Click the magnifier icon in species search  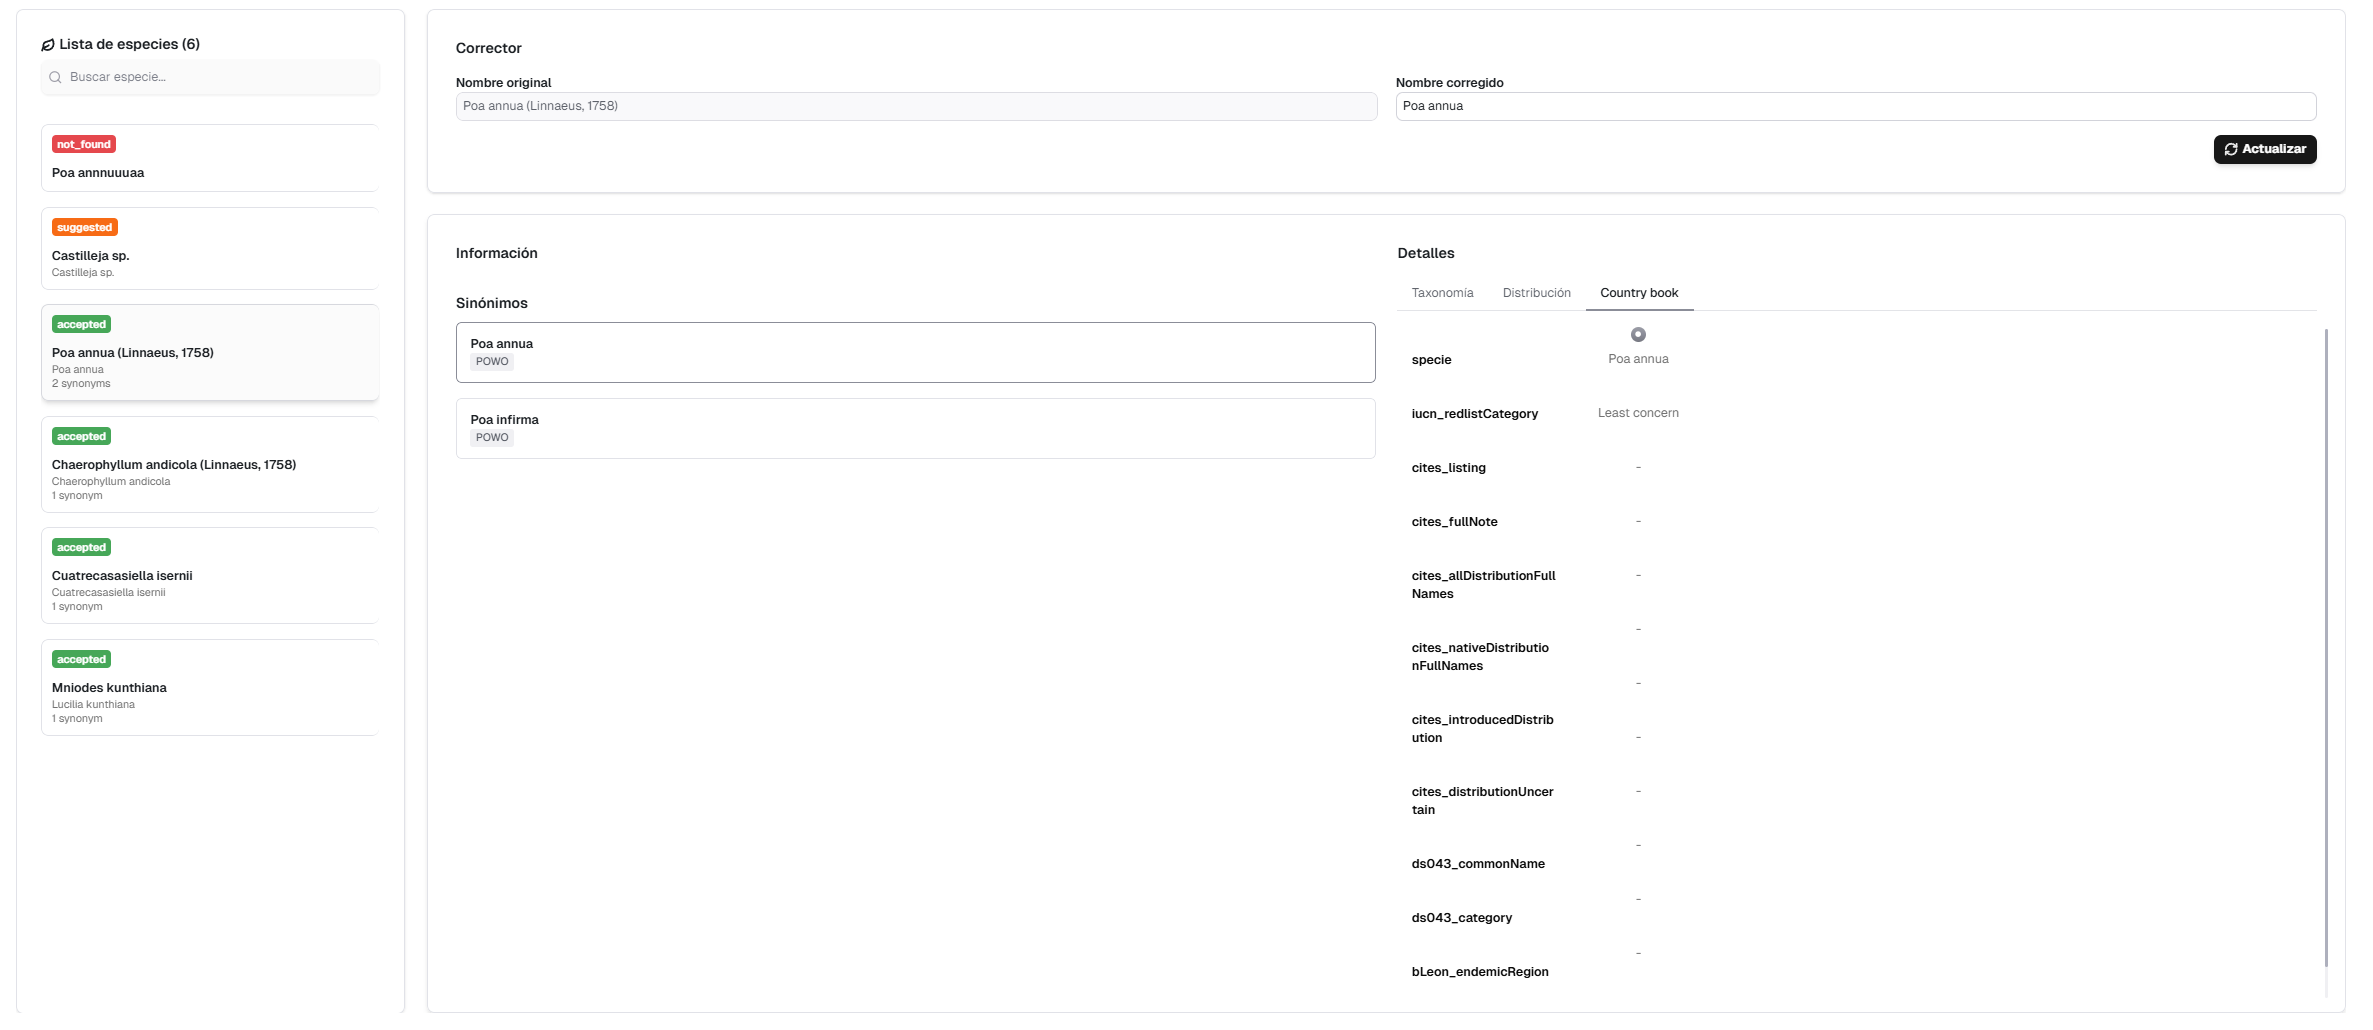(55, 78)
